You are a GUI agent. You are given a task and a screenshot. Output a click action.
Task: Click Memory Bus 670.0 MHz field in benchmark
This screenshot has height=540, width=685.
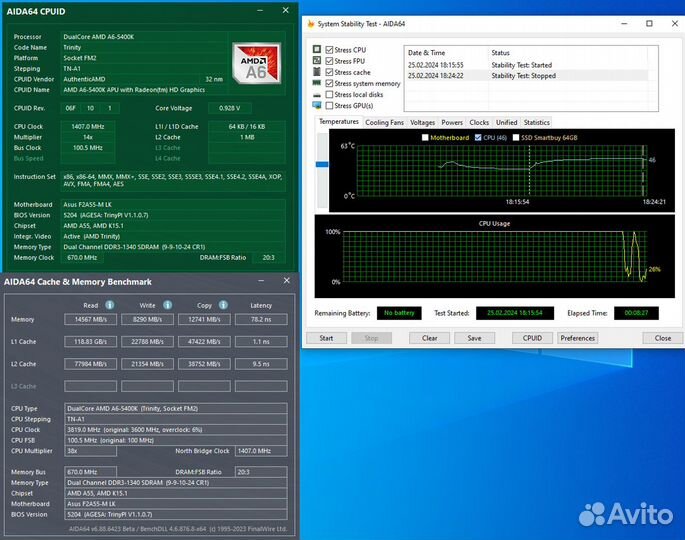click(90, 472)
